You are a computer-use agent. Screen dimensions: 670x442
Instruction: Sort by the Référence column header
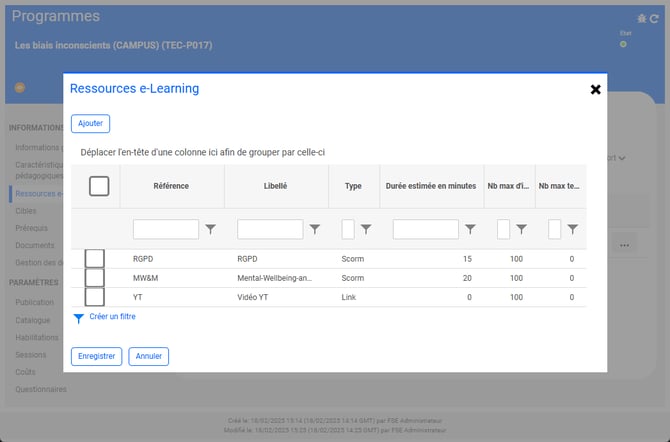coord(171,186)
